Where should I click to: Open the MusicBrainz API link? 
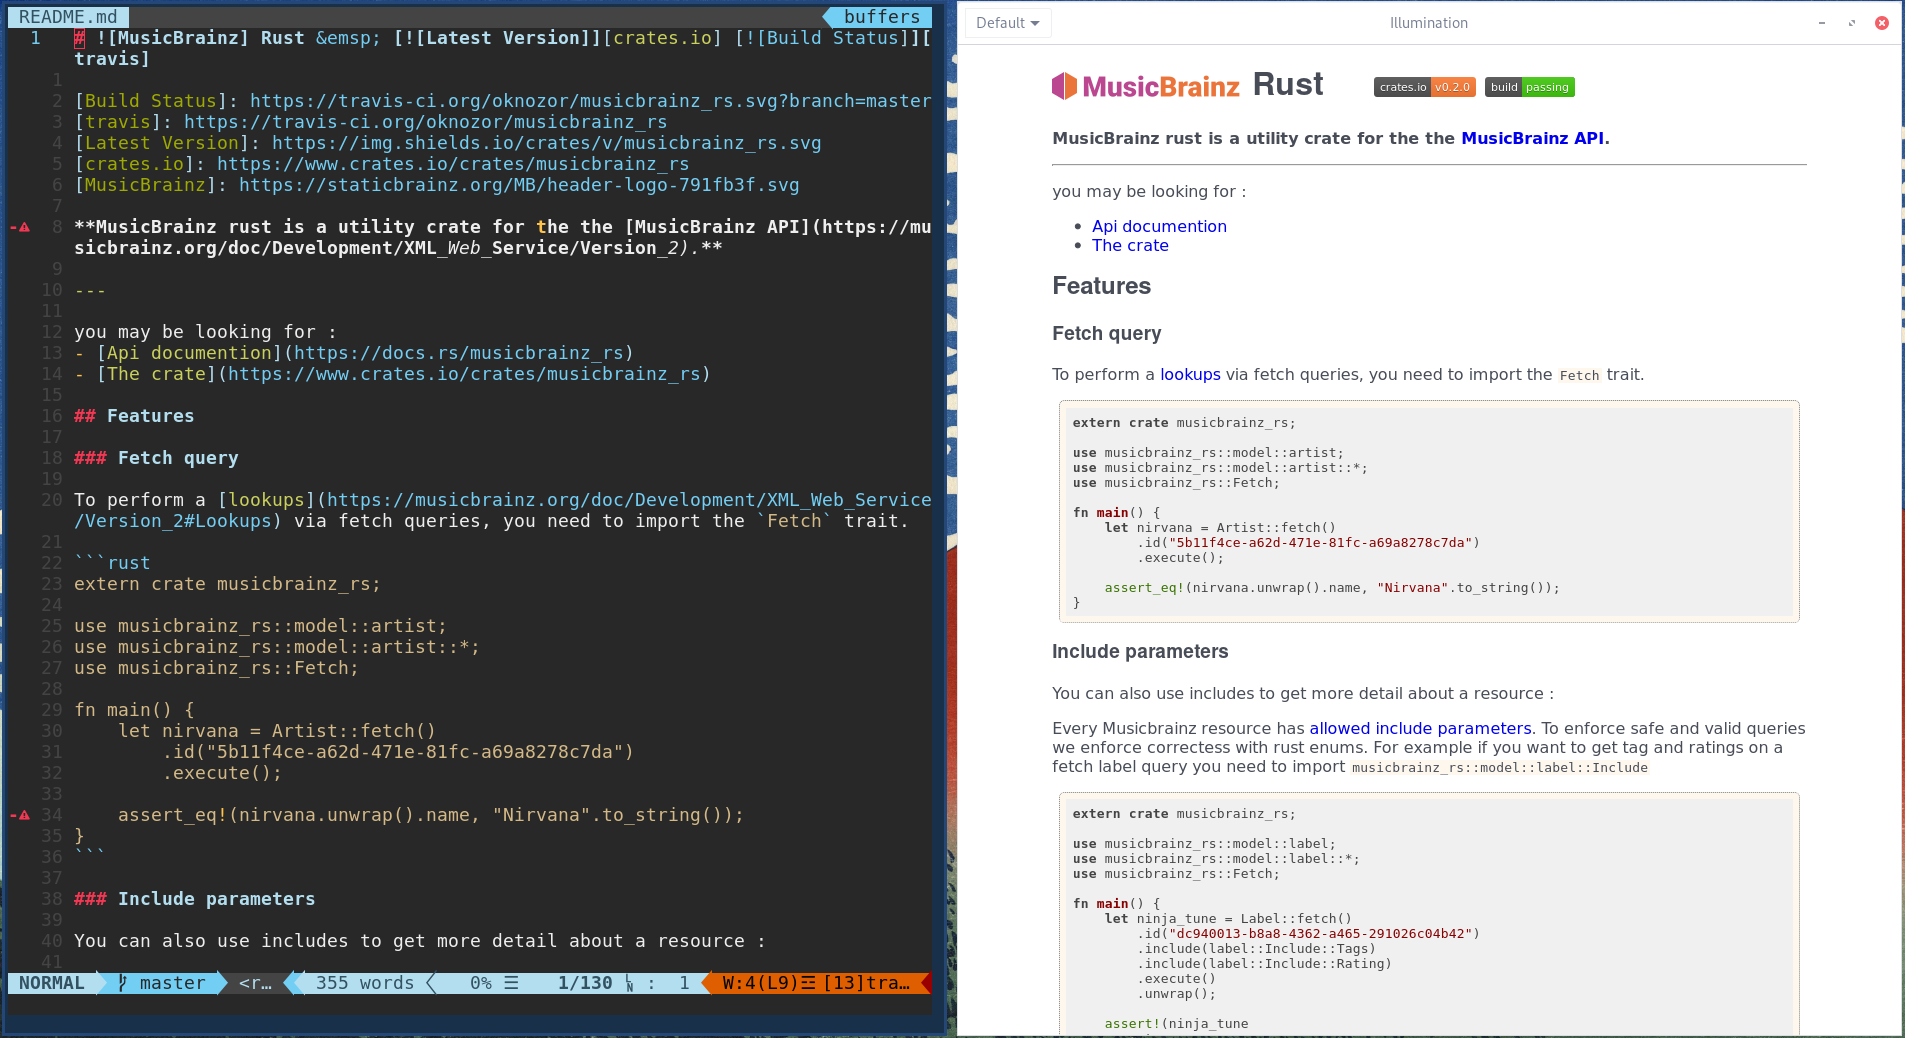[x=1532, y=138]
